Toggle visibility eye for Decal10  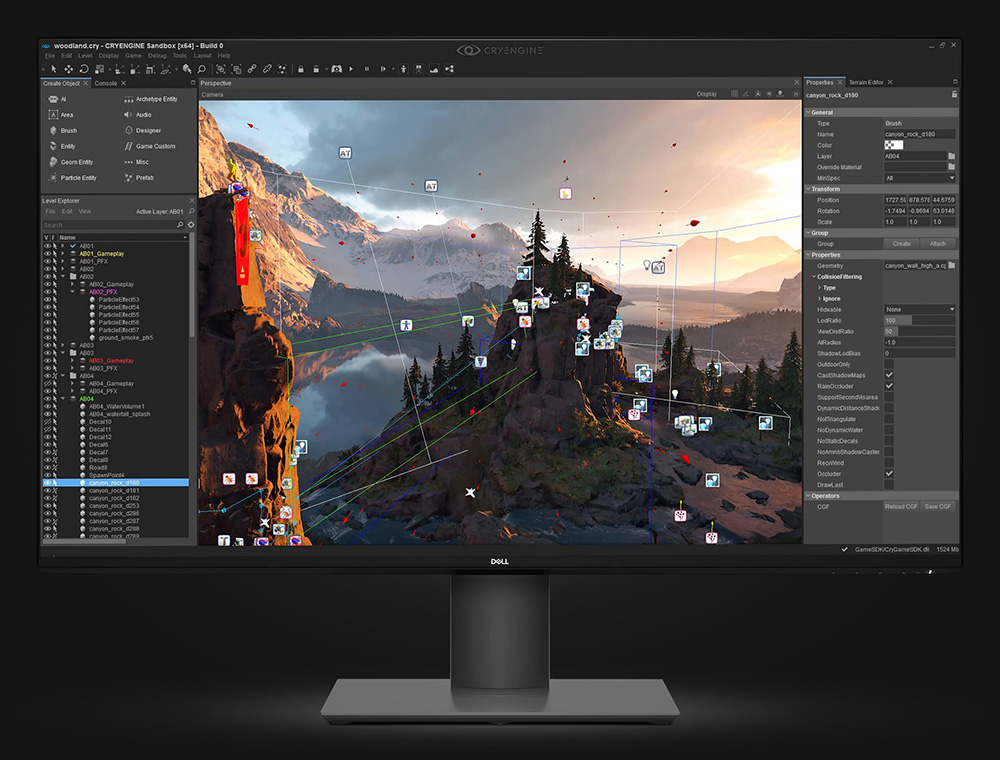47,422
